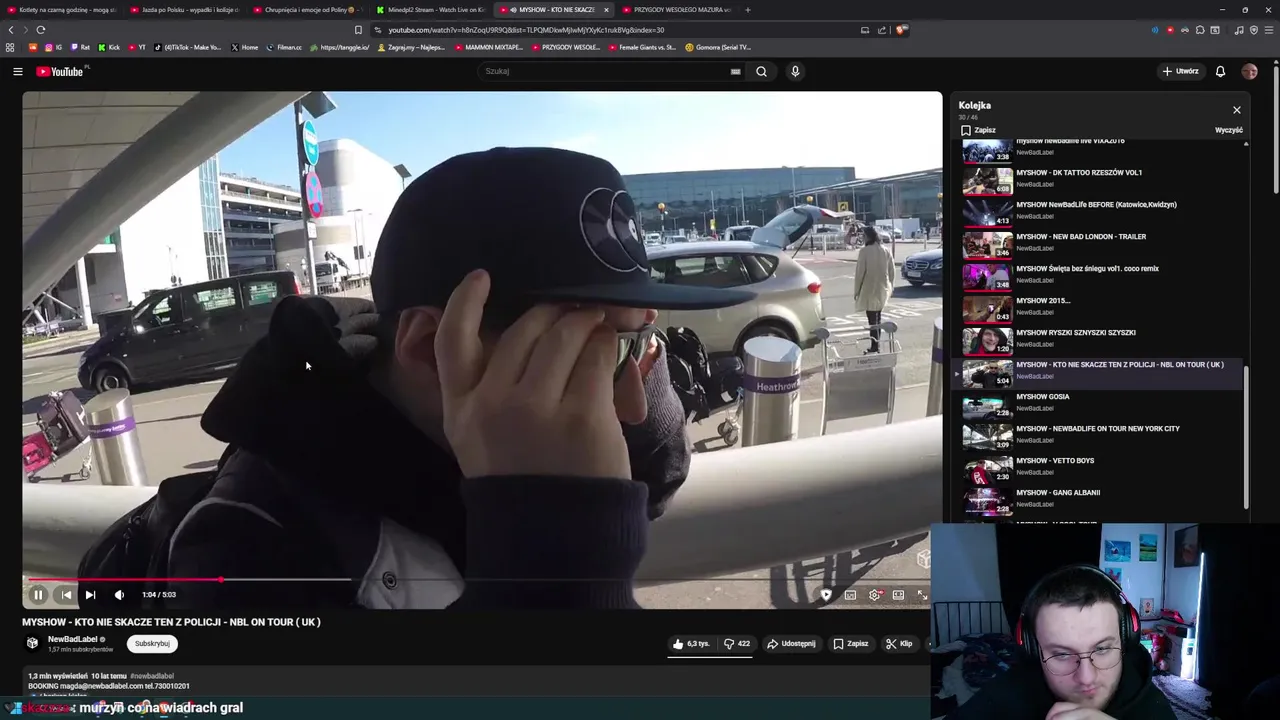The height and width of the screenshot is (720, 1280).
Task: Play MYSHOW Święta bez śniegu vol1. coco remix
Action: (1100, 276)
